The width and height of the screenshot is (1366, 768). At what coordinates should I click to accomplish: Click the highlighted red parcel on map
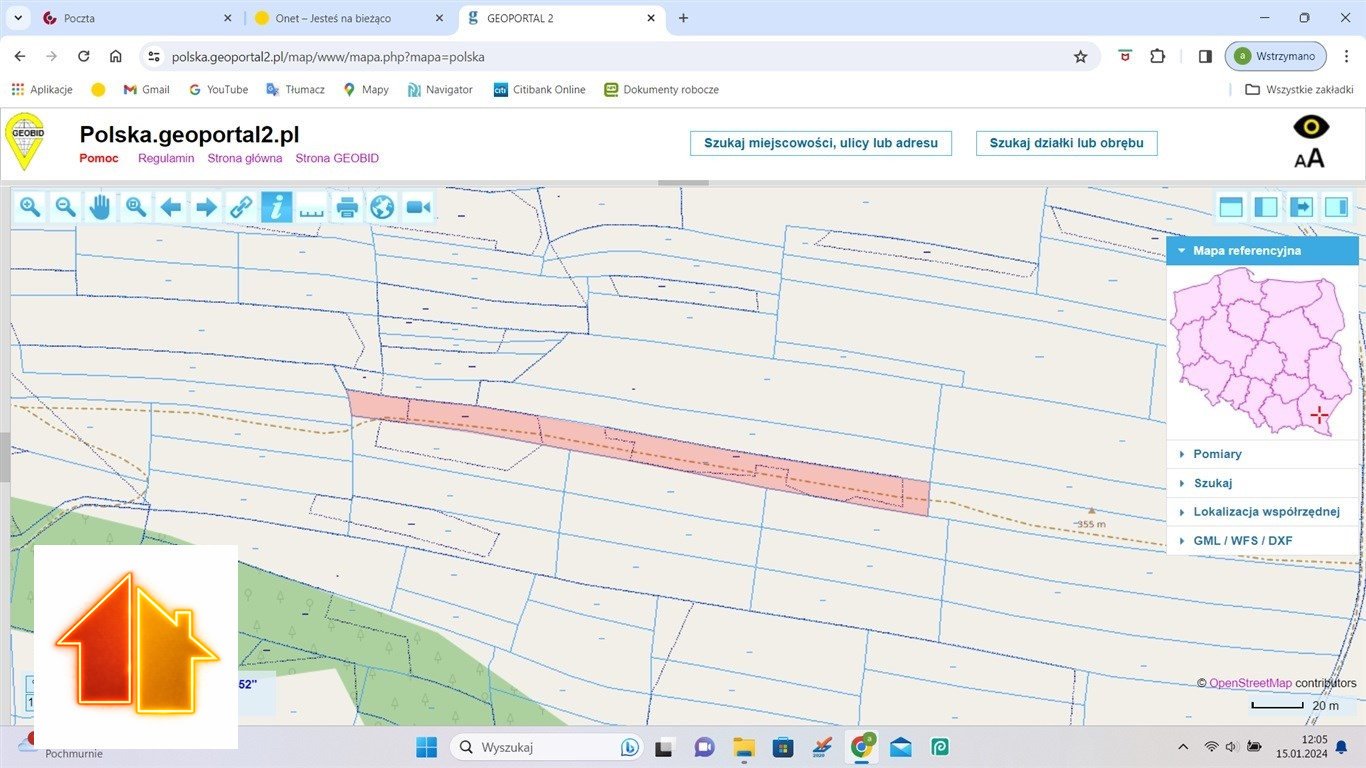coord(640,450)
